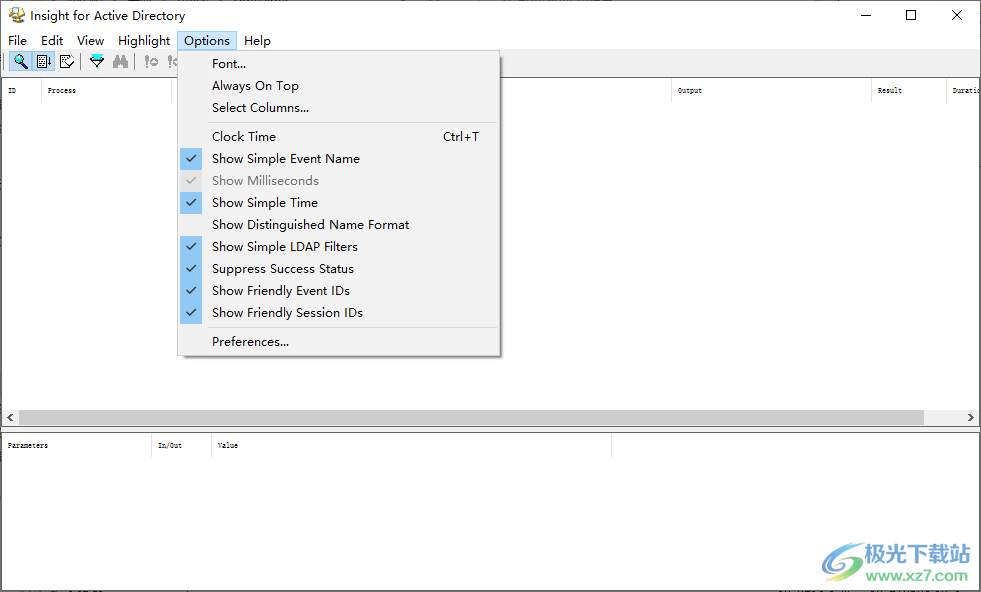Click the Value column header

[x=412, y=445]
